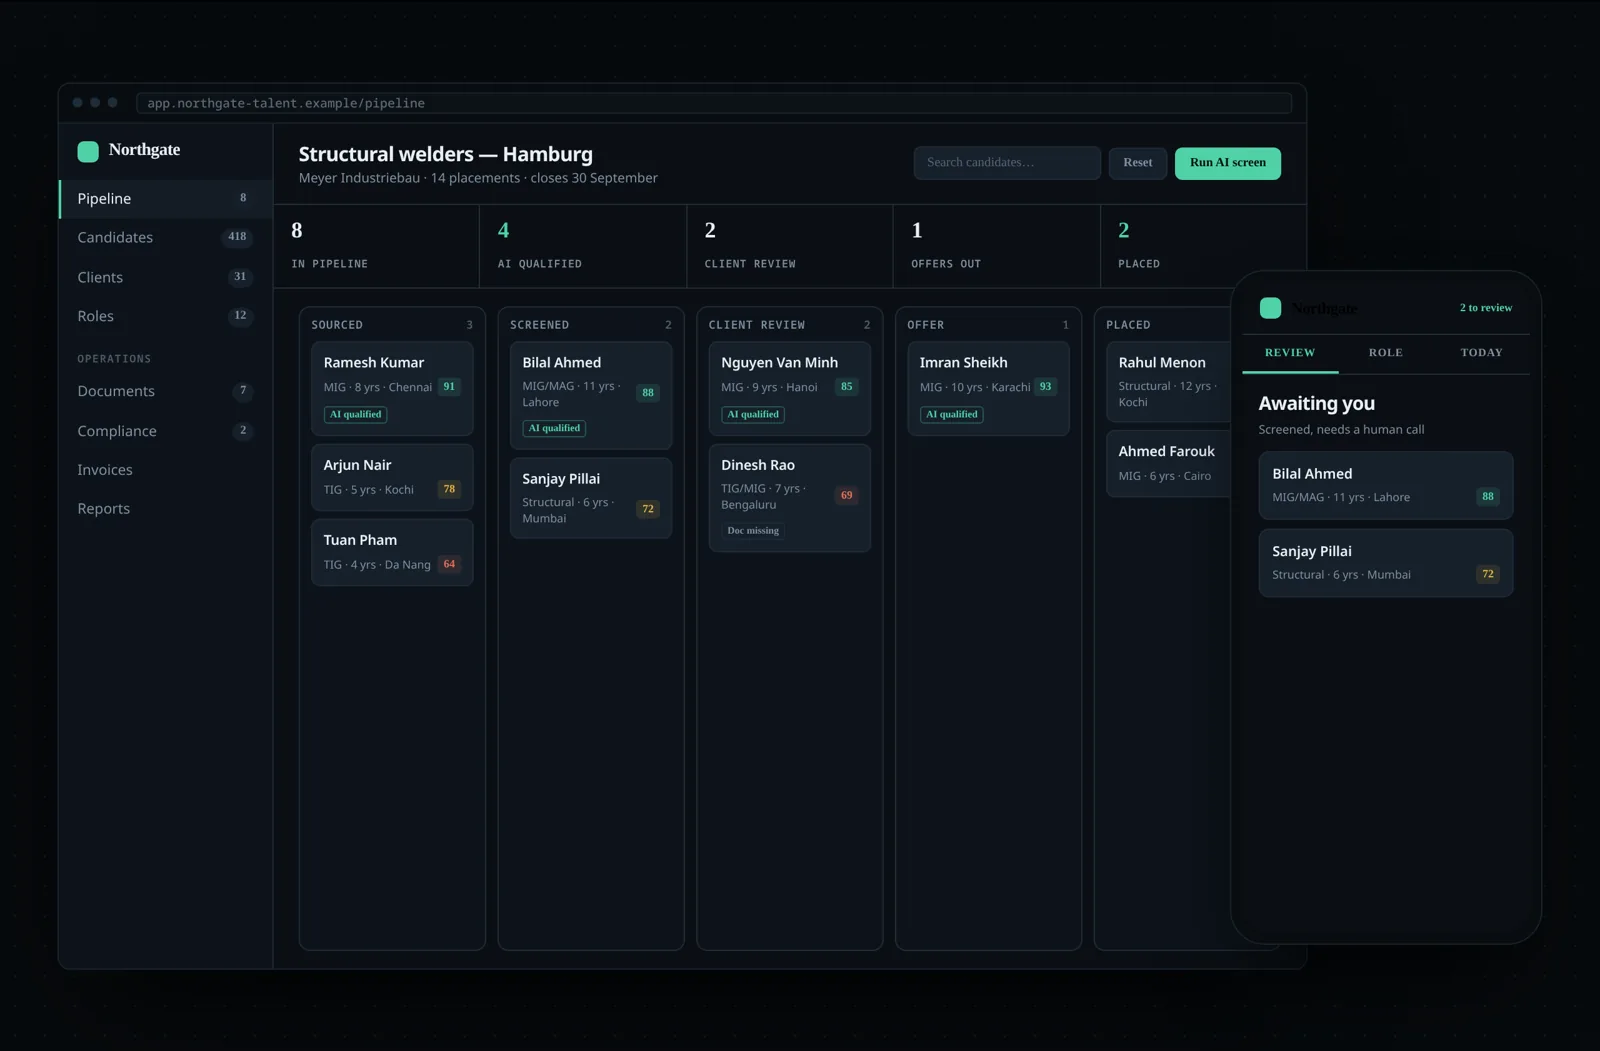Run the AI screen
This screenshot has height=1051, width=1600.
[x=1227, y=163]
